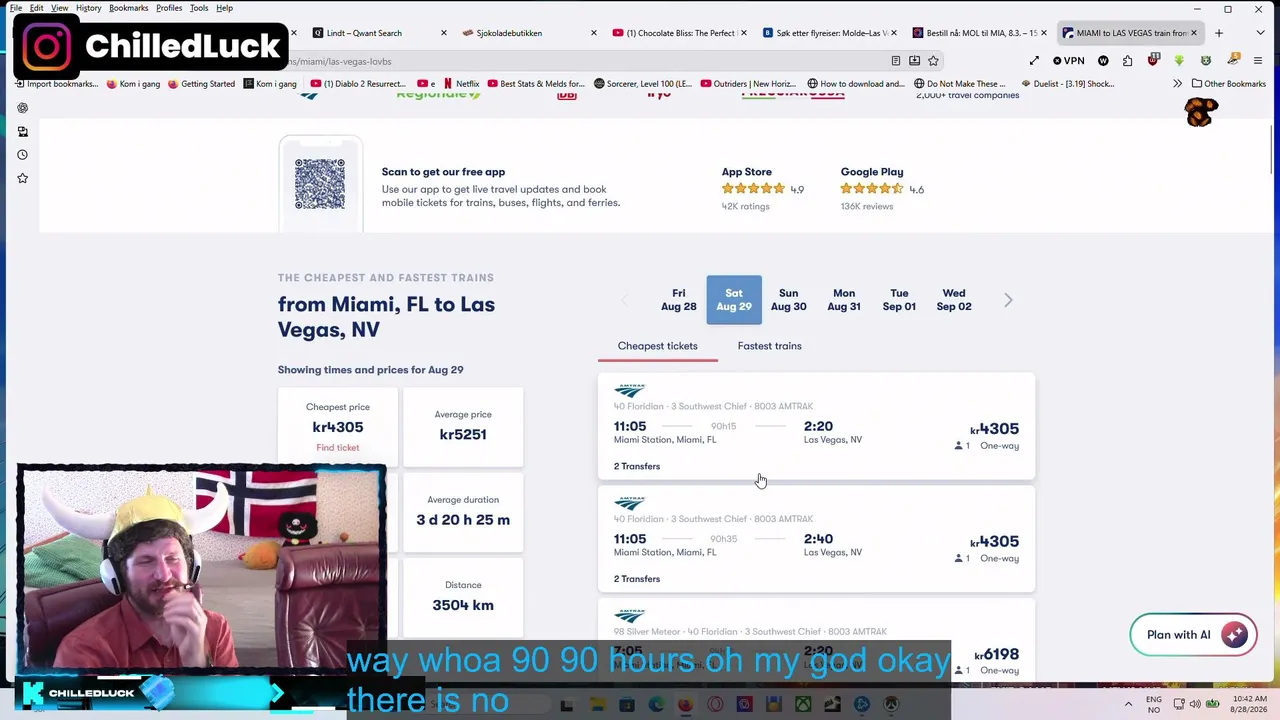
Task: Open the Plan with AI button
Action: 1193,635
